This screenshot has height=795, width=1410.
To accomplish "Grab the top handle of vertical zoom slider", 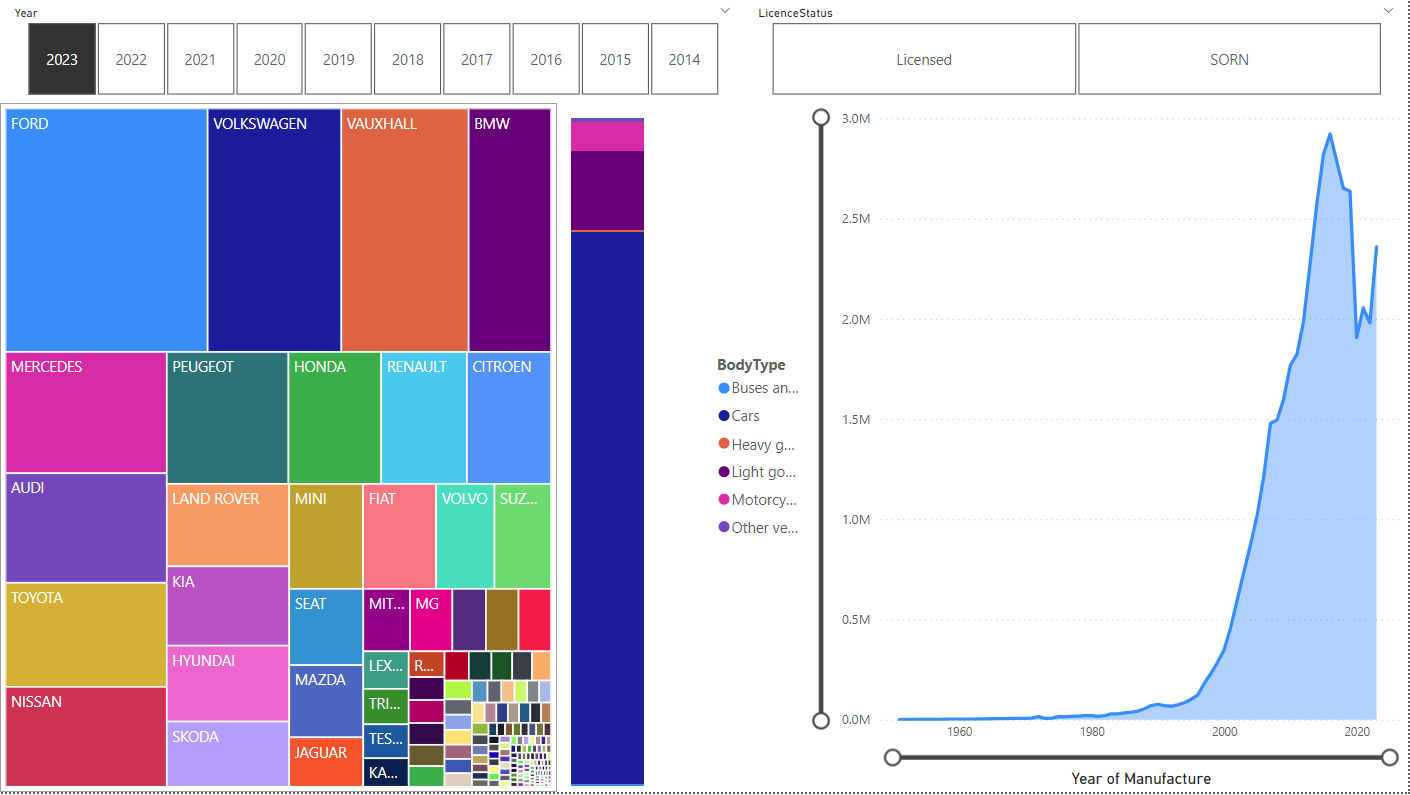I will (x=821, y=118).
